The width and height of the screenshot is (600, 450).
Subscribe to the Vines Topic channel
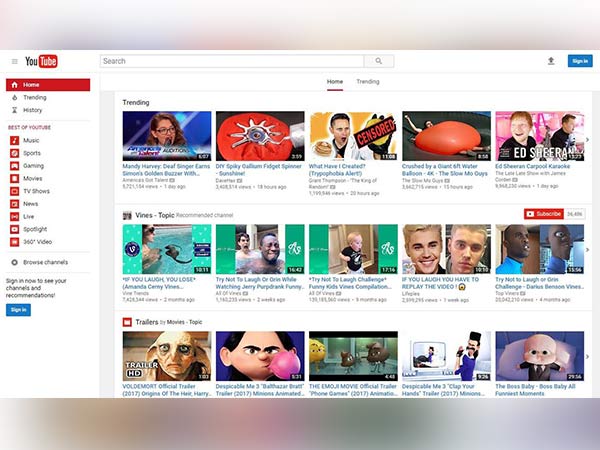[x=544, y=213]
